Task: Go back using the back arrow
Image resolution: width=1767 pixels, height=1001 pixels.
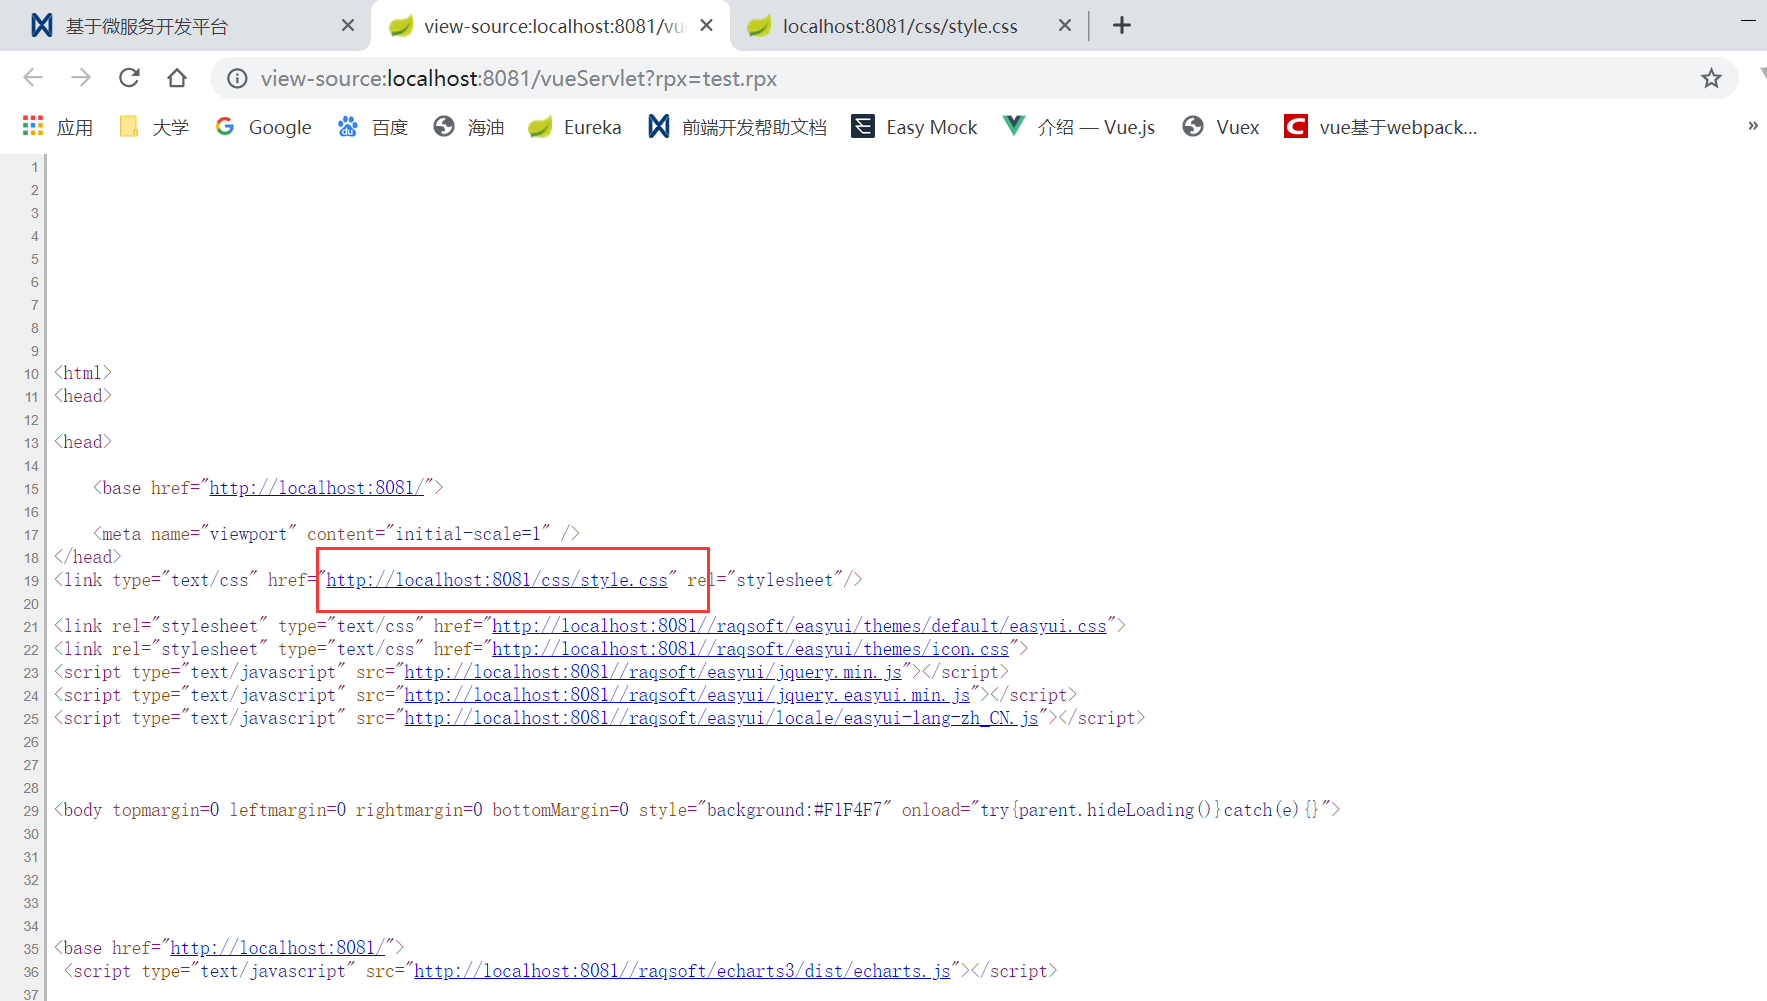Action: [x=33, y=78]
